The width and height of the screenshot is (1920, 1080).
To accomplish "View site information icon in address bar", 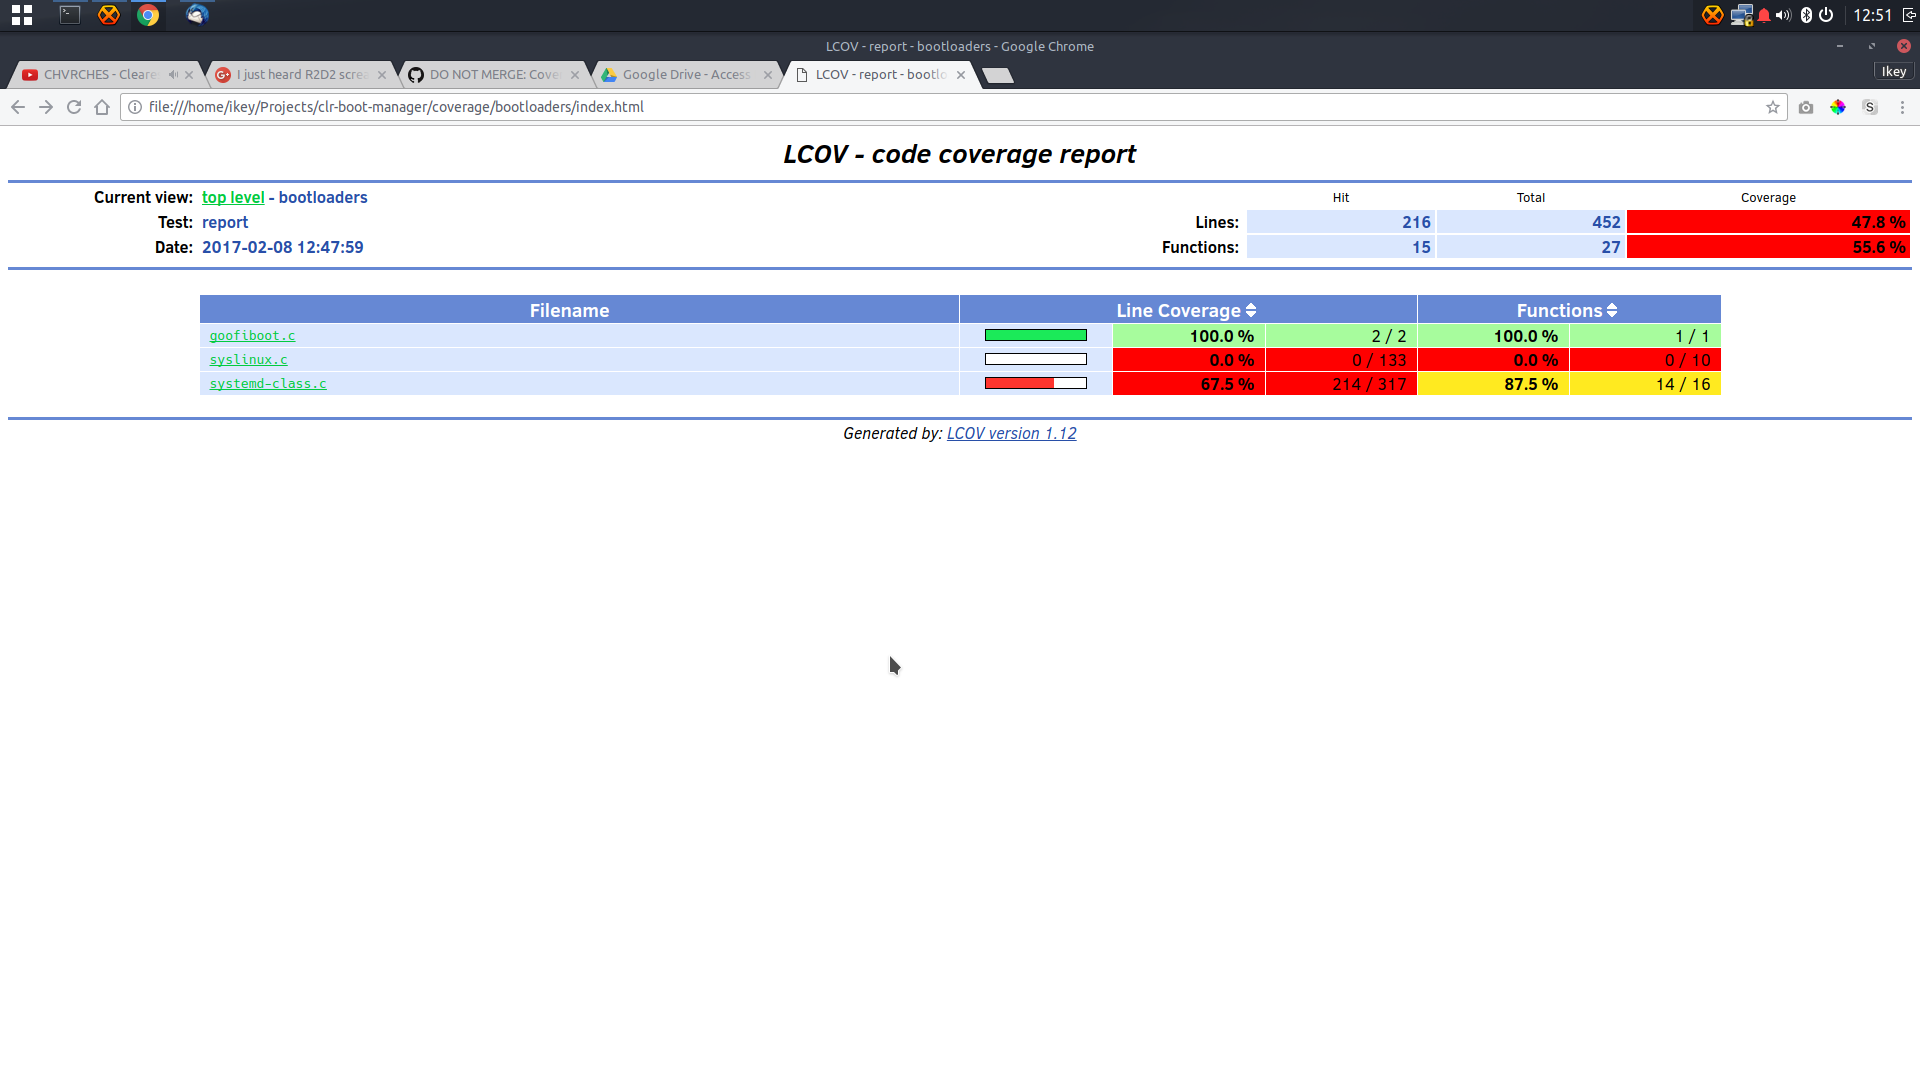I will (135, 107).
